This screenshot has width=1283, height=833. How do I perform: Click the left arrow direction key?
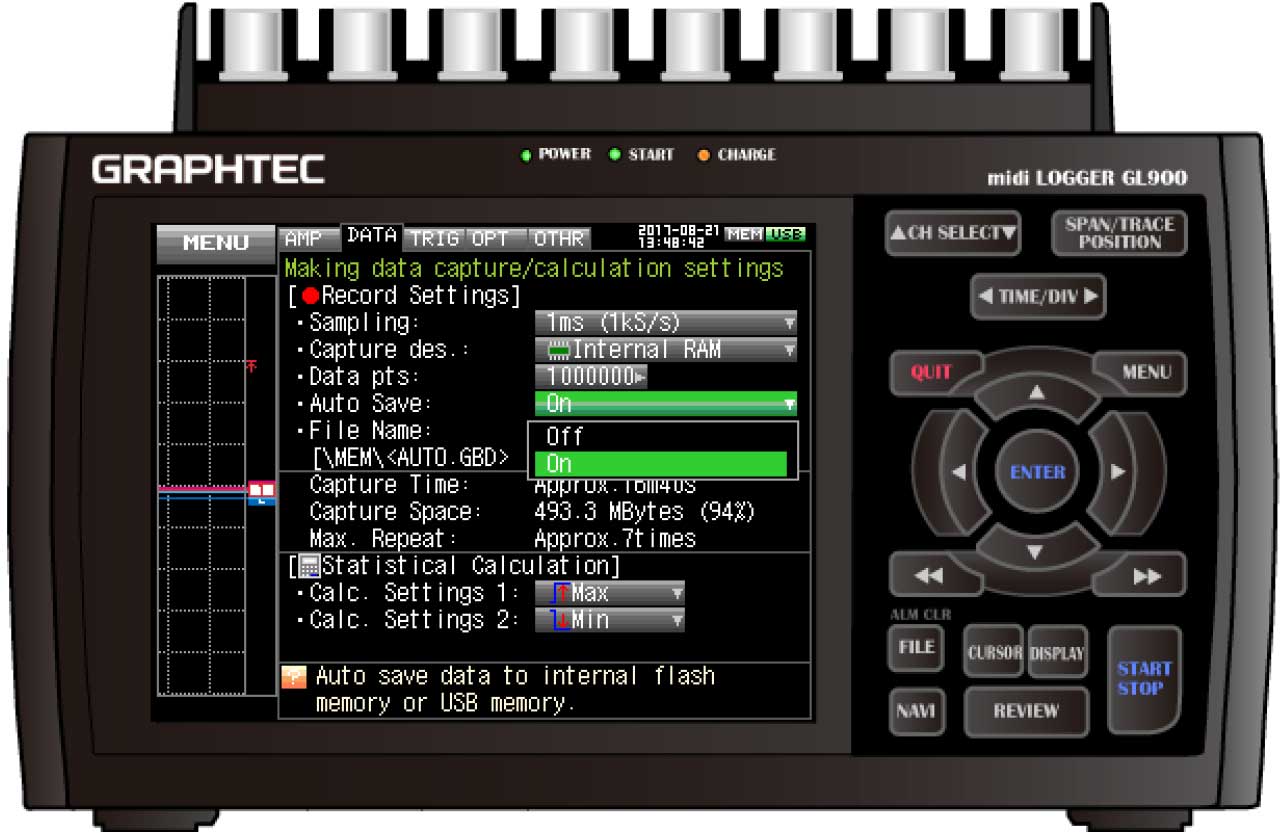(x=956, y=472)
